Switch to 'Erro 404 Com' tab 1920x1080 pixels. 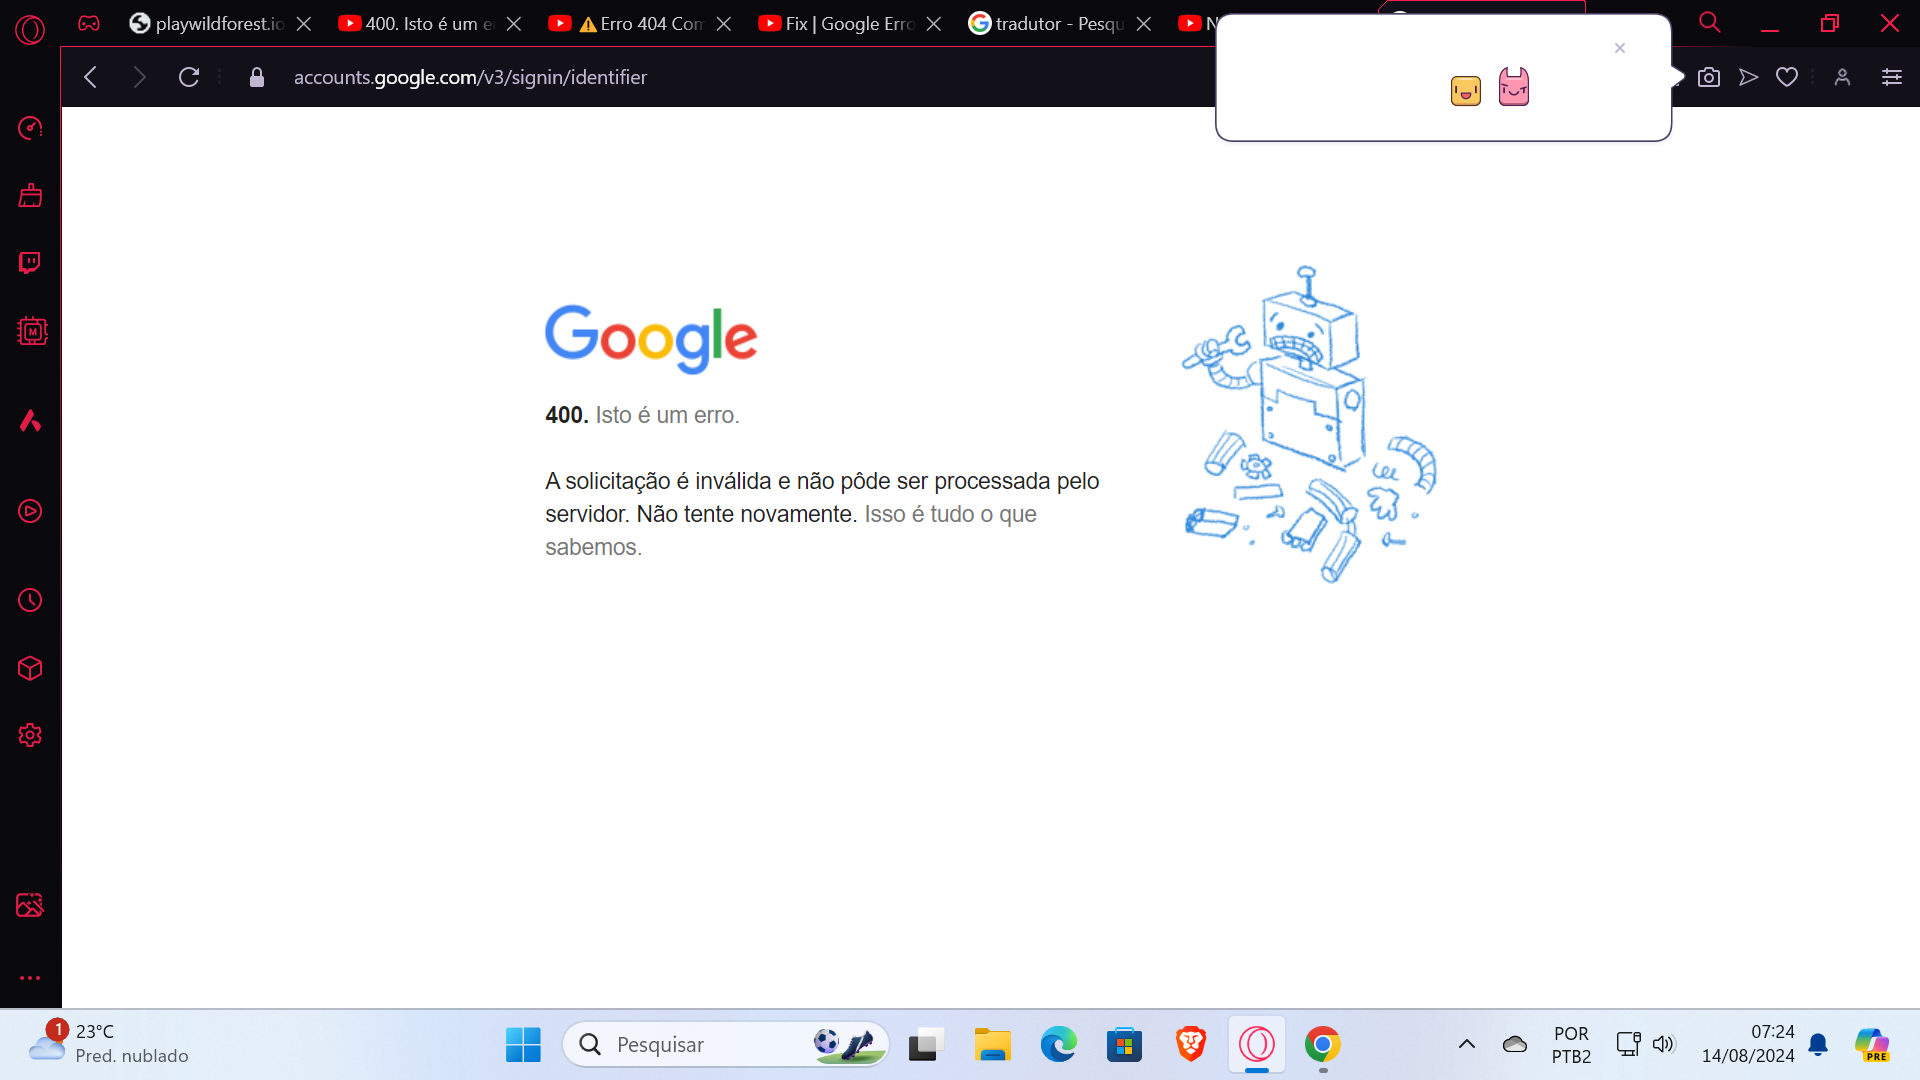(627, 23)
